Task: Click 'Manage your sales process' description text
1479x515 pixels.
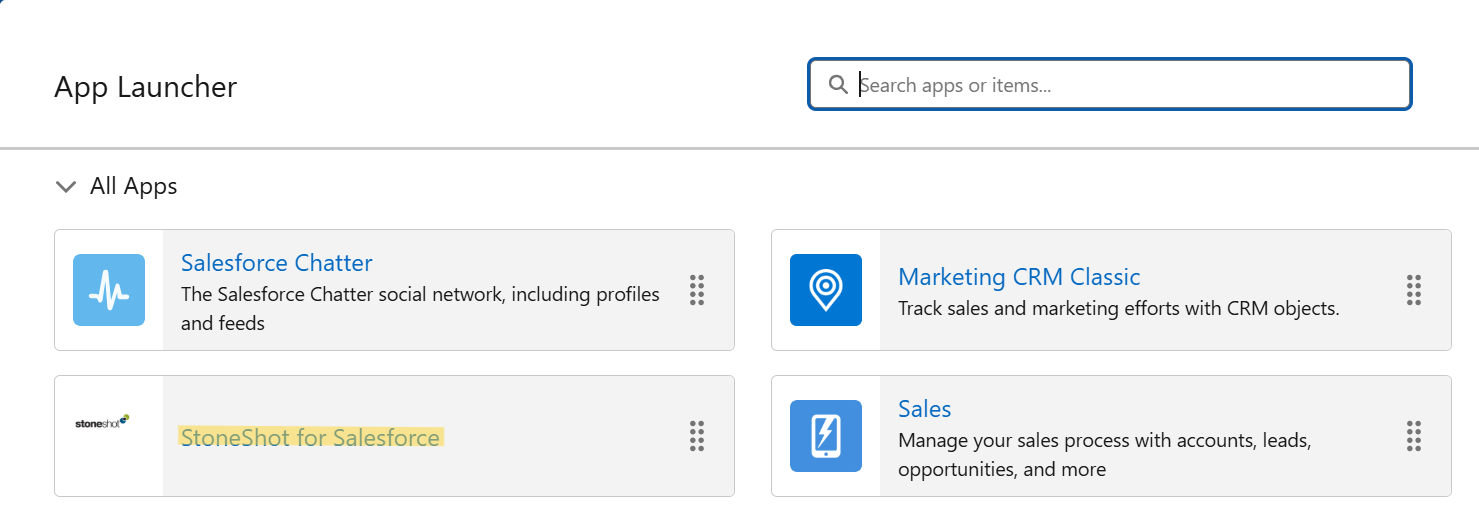Action: tap(1105, 455)
